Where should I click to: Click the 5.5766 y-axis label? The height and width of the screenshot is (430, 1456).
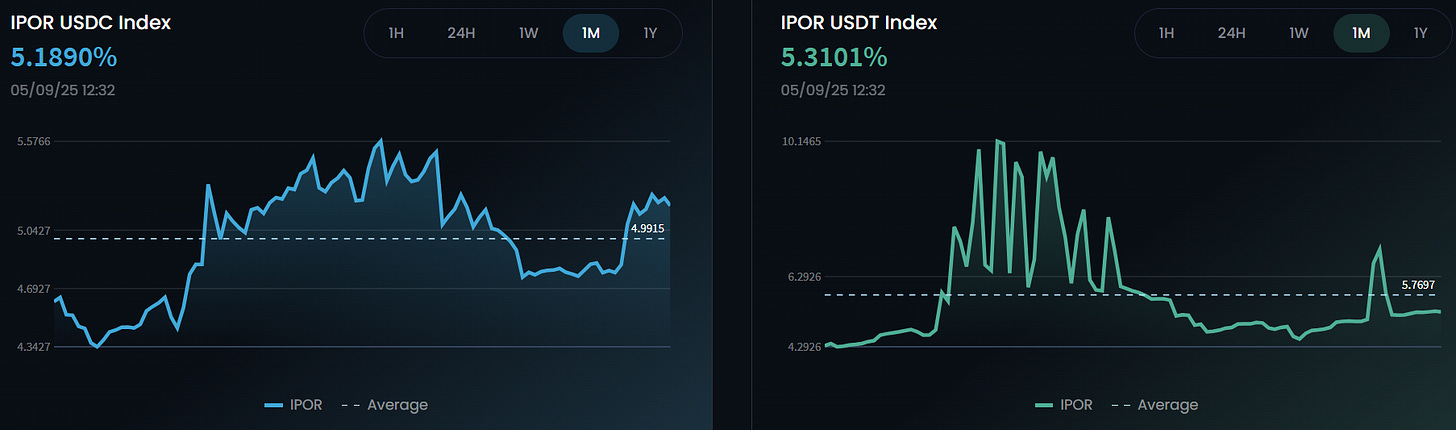point(35,142)
